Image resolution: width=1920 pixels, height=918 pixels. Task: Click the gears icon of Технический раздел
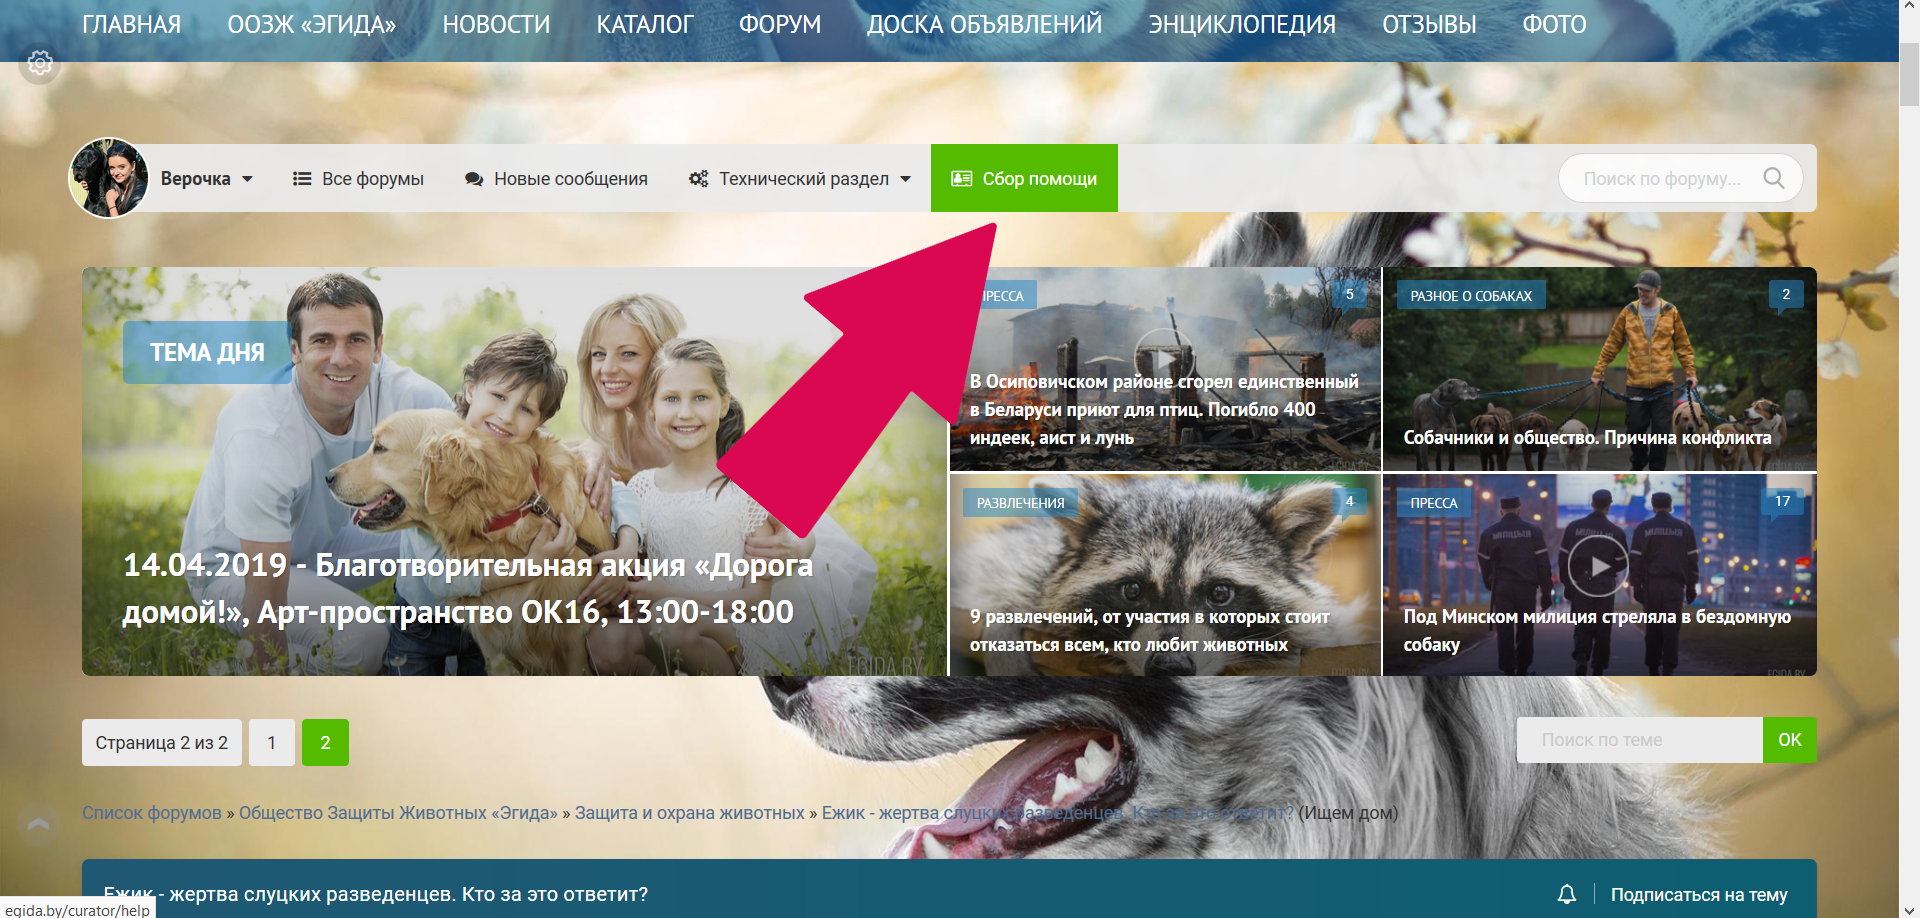698,179
